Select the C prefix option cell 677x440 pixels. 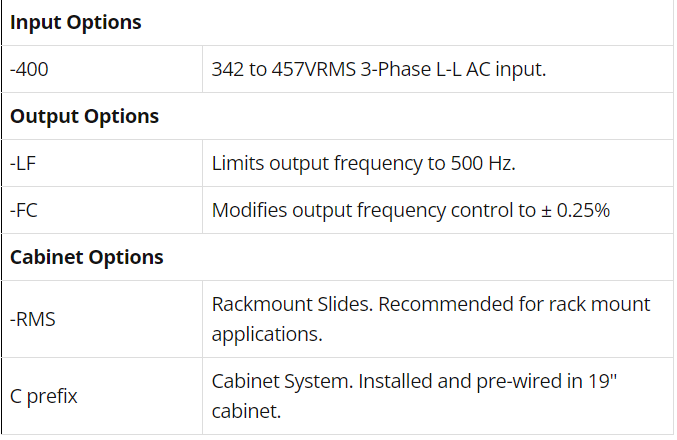[x=102, y=396]
